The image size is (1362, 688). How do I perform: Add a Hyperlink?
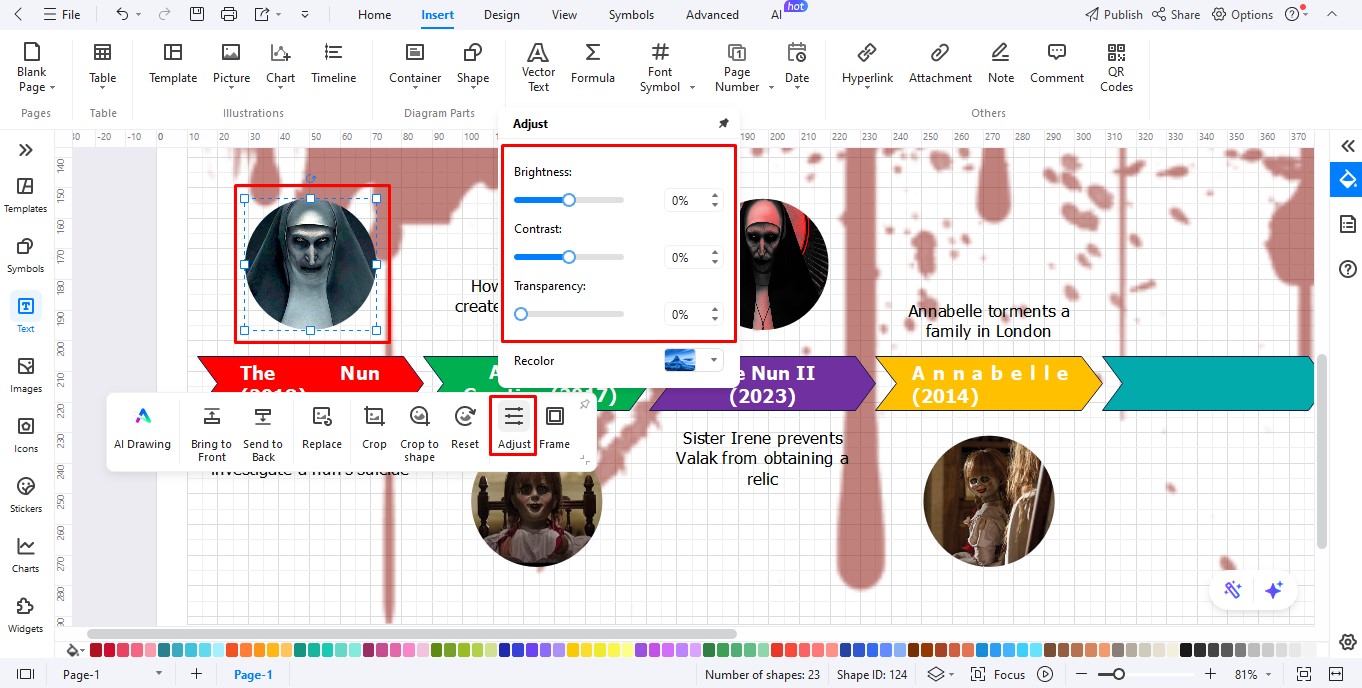pos(867,64)
